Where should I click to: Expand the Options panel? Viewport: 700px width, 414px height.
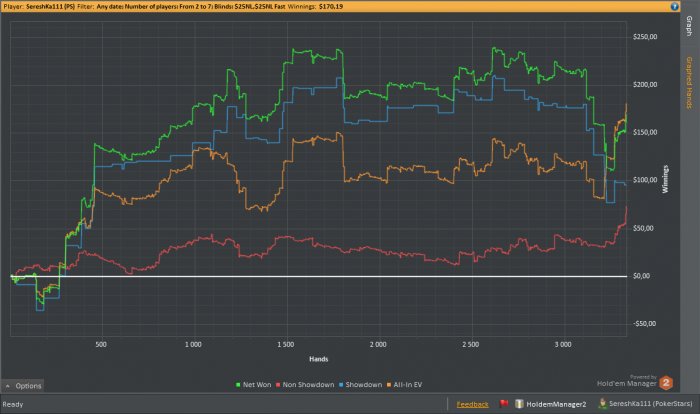point(23,385)
